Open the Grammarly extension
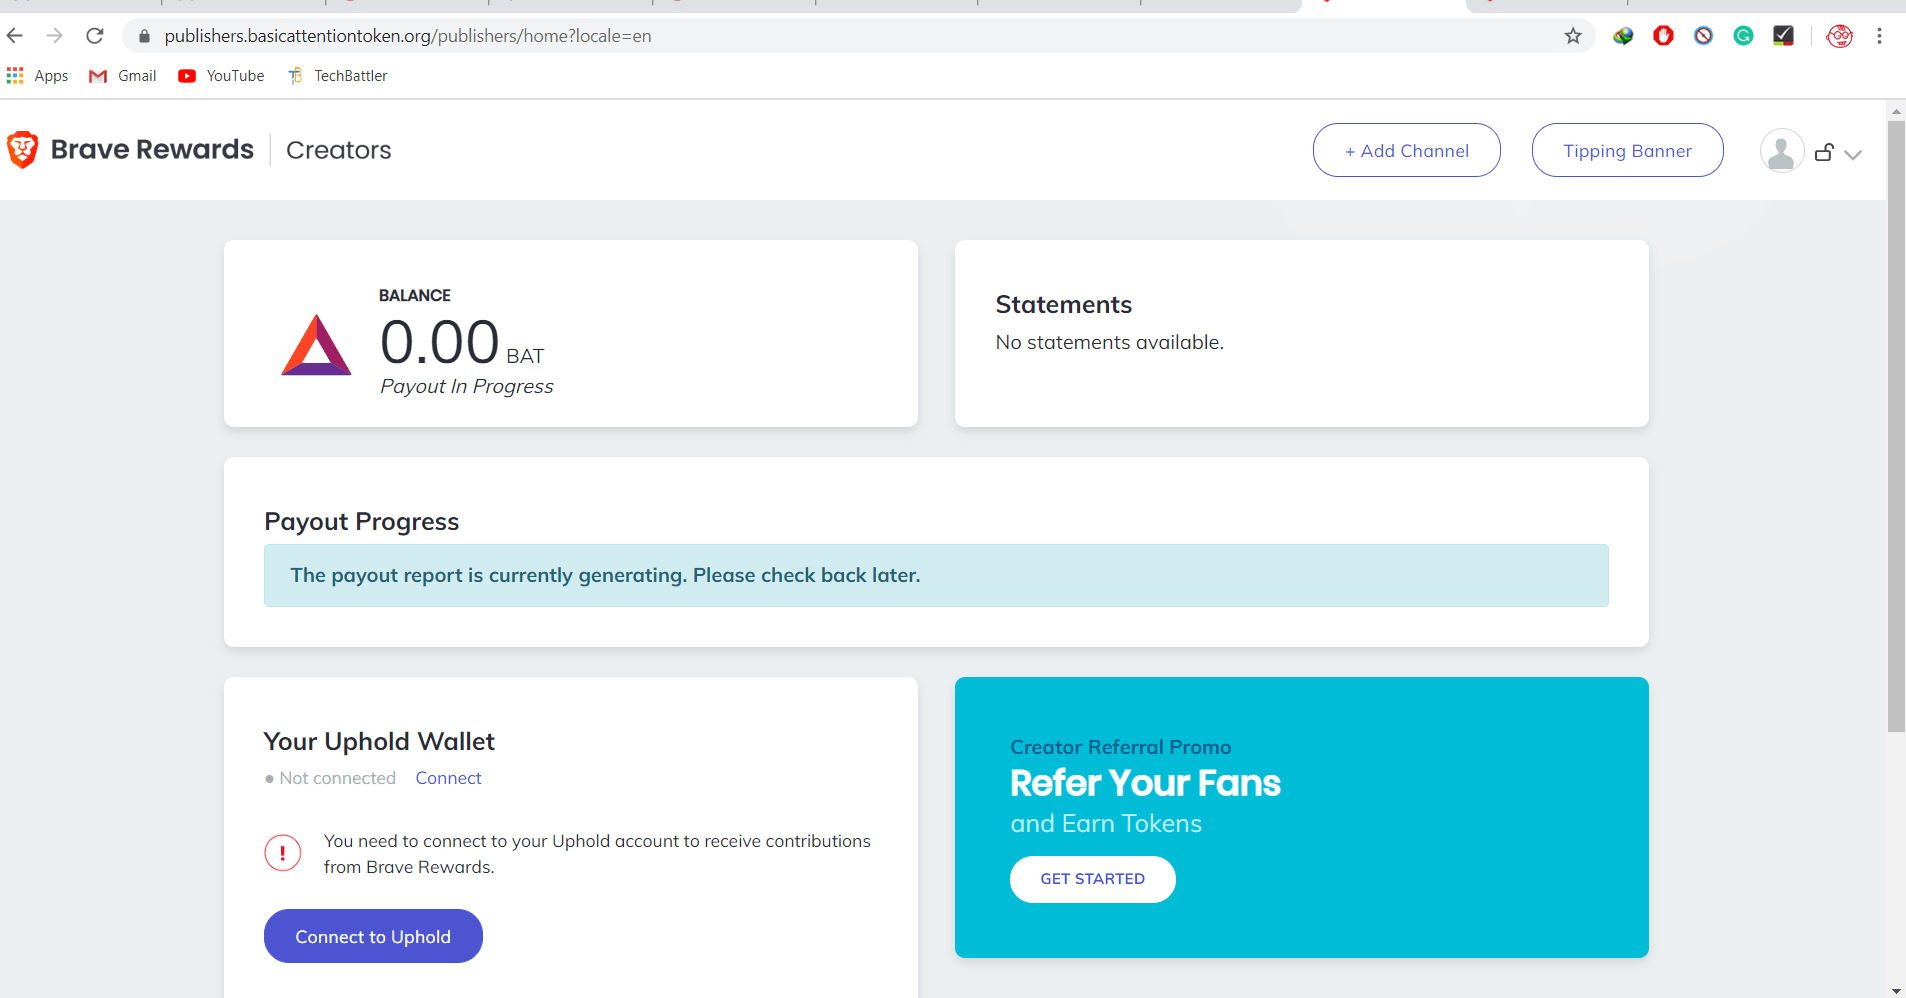The width and height of the screenshot is (1906, 998). pos(1743,36)
